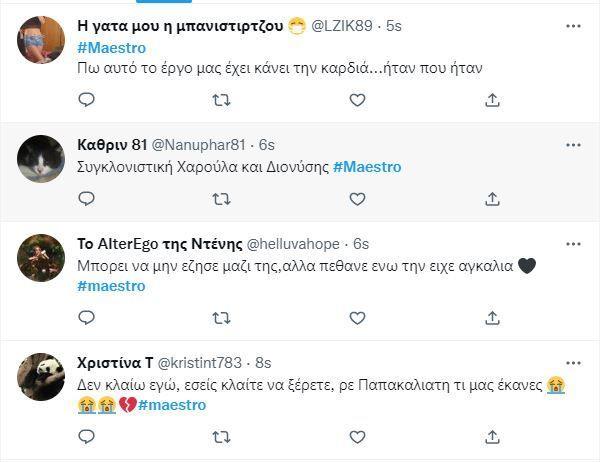Like the tweet by Χριστίνα Τ
The image size is (601, 462).
(357, 437)
